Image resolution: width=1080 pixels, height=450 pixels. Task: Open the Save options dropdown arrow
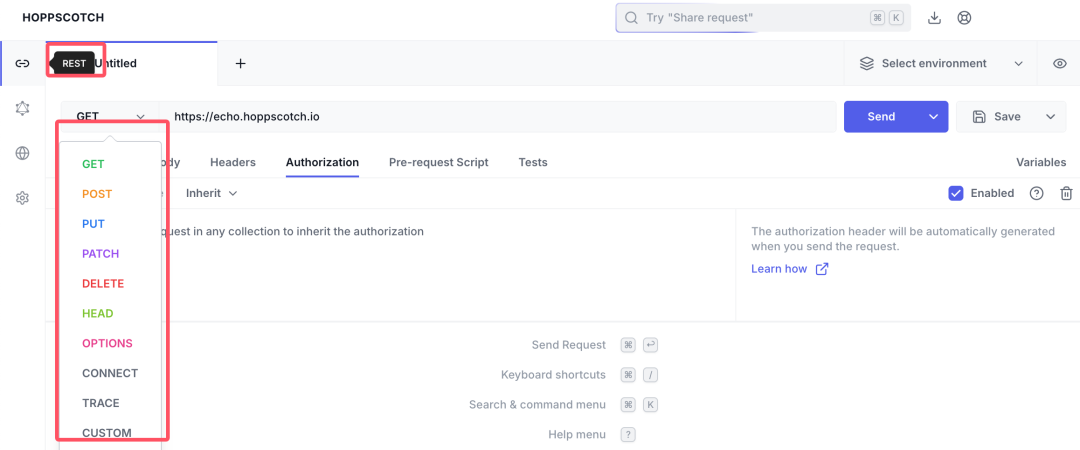pos(1050,117)
